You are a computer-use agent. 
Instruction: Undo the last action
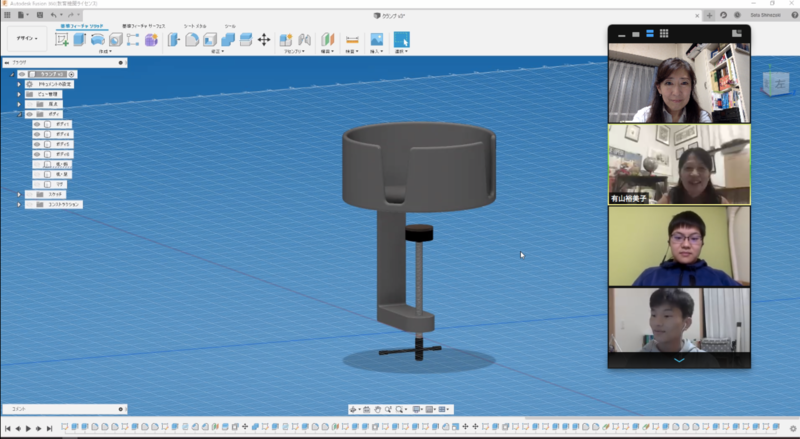[54, 15]
